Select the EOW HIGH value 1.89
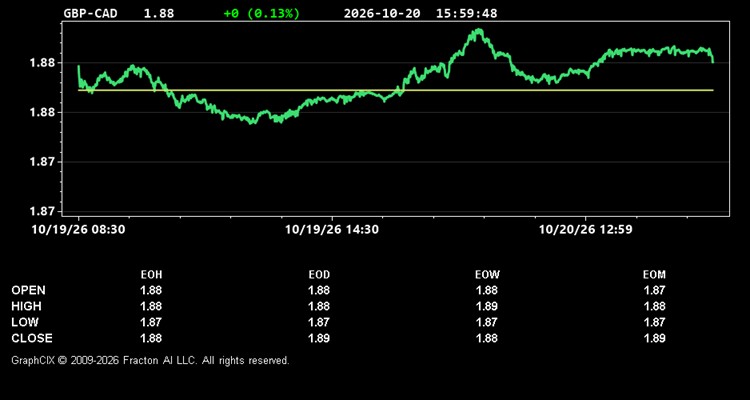 (x=487, y=306)
